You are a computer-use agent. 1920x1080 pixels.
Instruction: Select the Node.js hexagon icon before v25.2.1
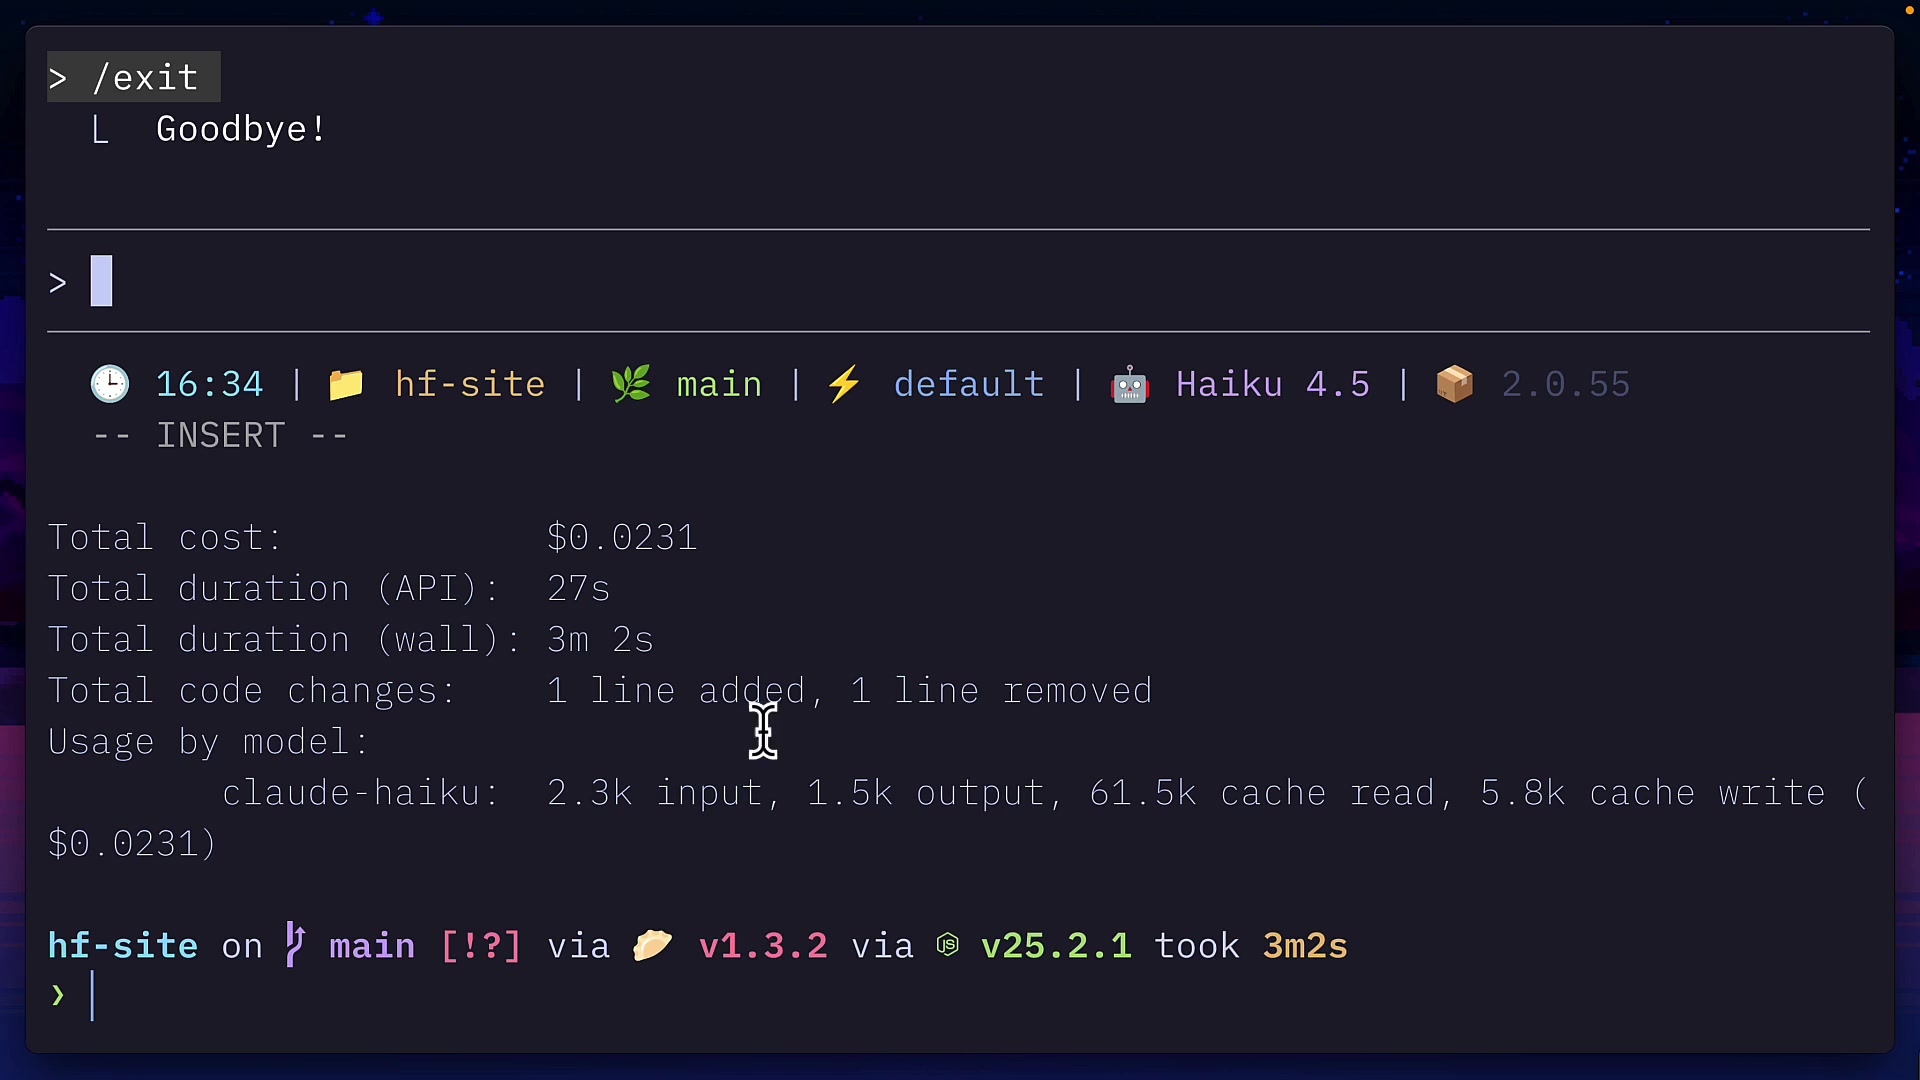click(x=948, y=945)
